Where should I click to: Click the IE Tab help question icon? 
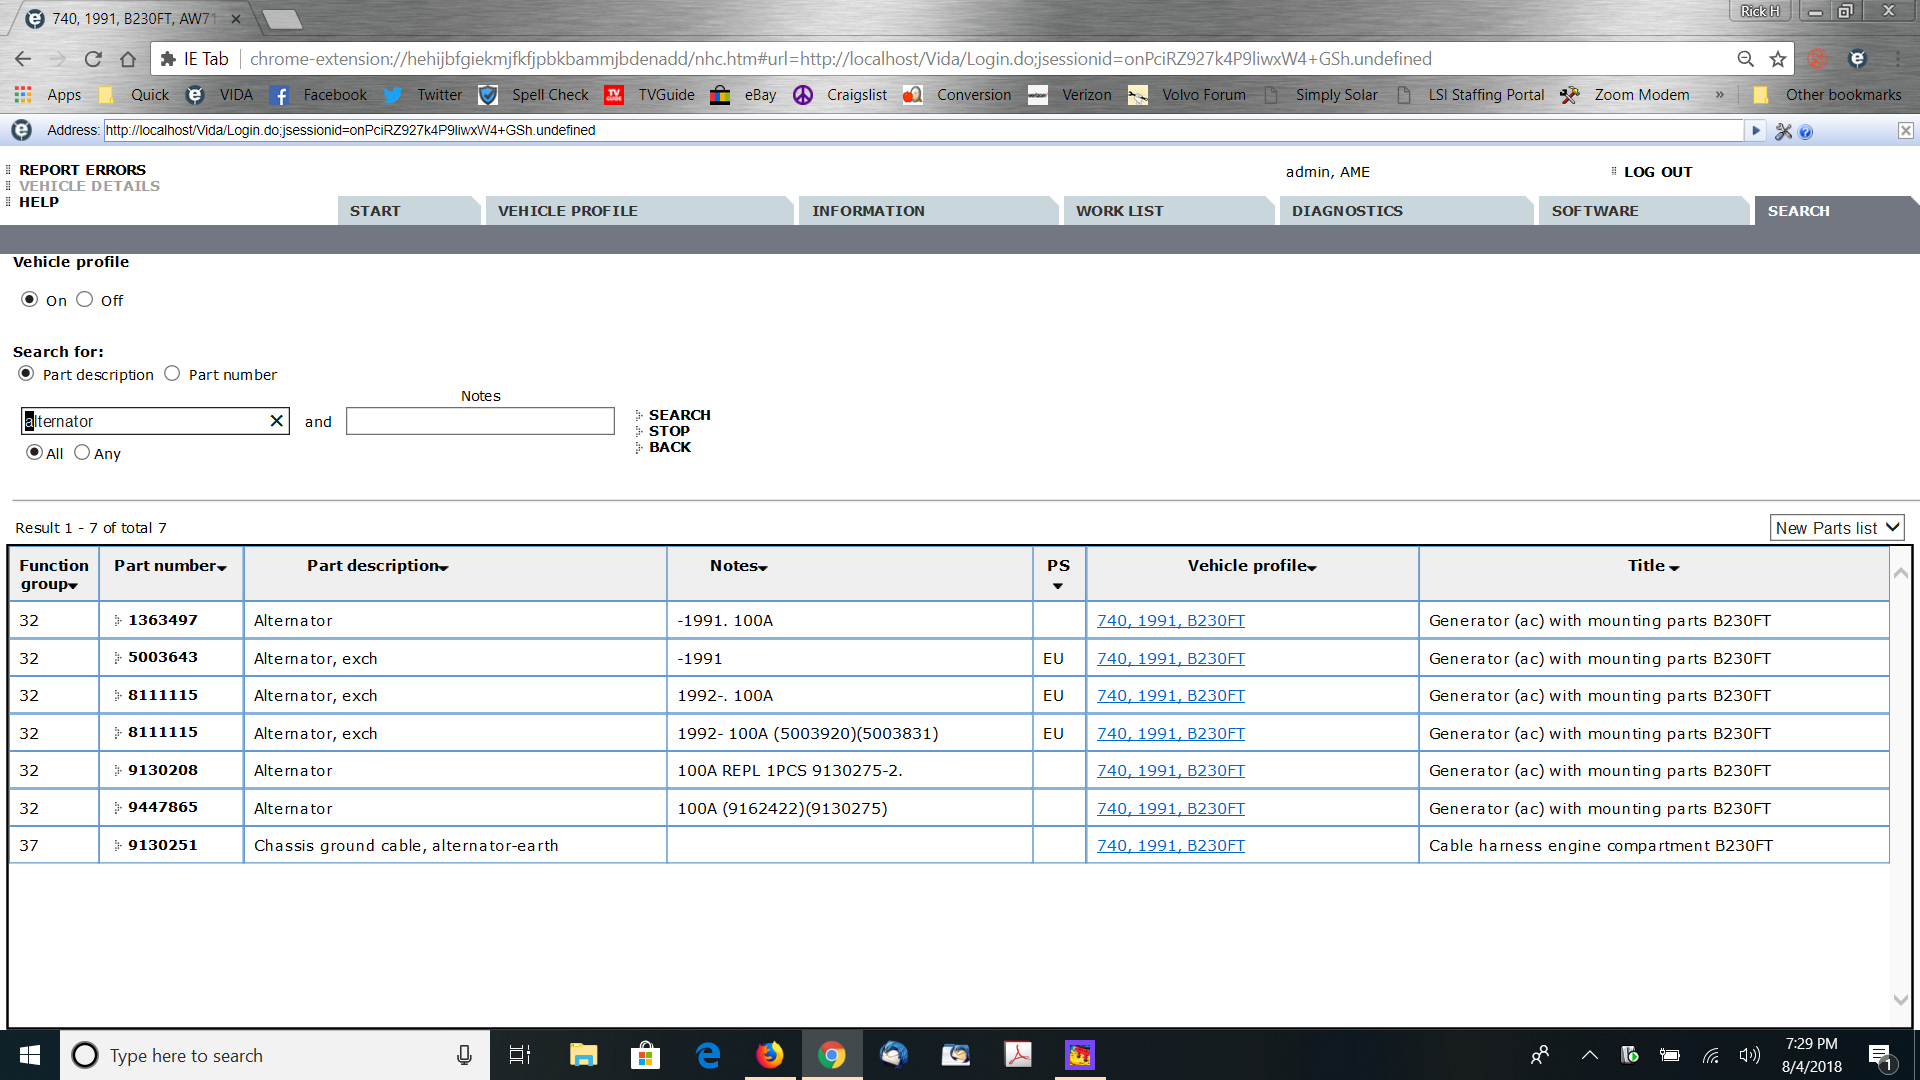click(x=1806, y=131)
